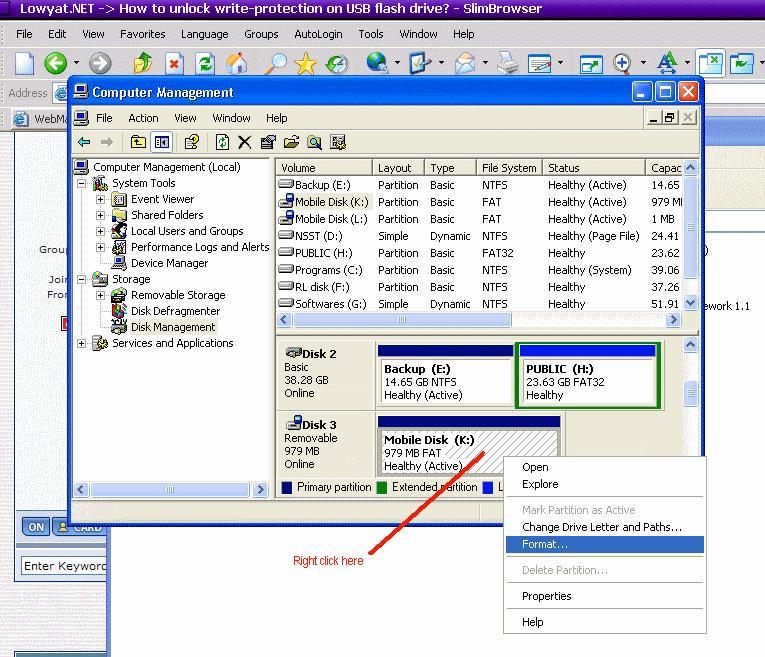Screen dimensions: 765x657
Task: Click the Disk 2 drive icon
Action: click(294, 352)
